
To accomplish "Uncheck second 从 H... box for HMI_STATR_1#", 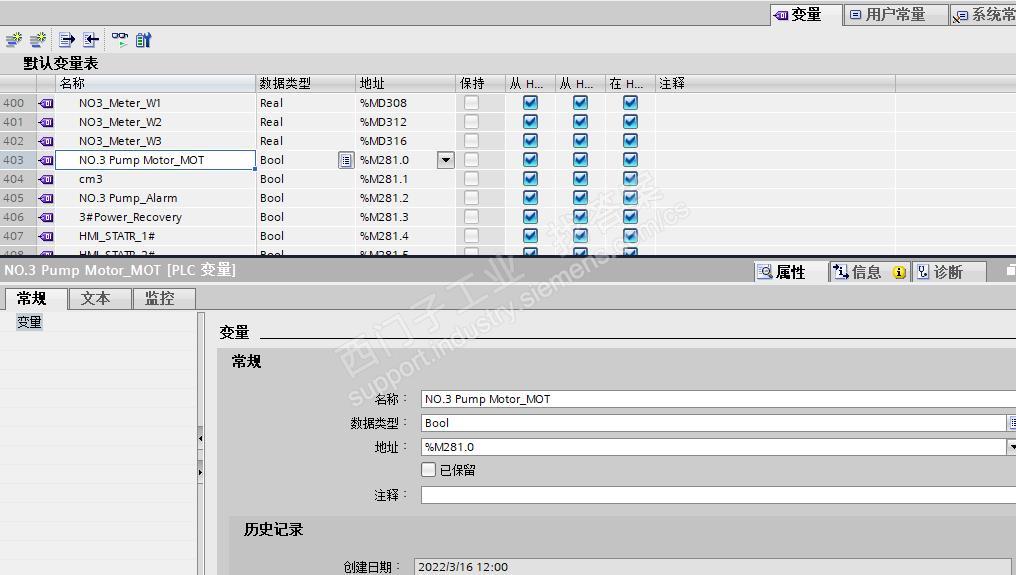I will pyautogui.click(x=580, y=236).
